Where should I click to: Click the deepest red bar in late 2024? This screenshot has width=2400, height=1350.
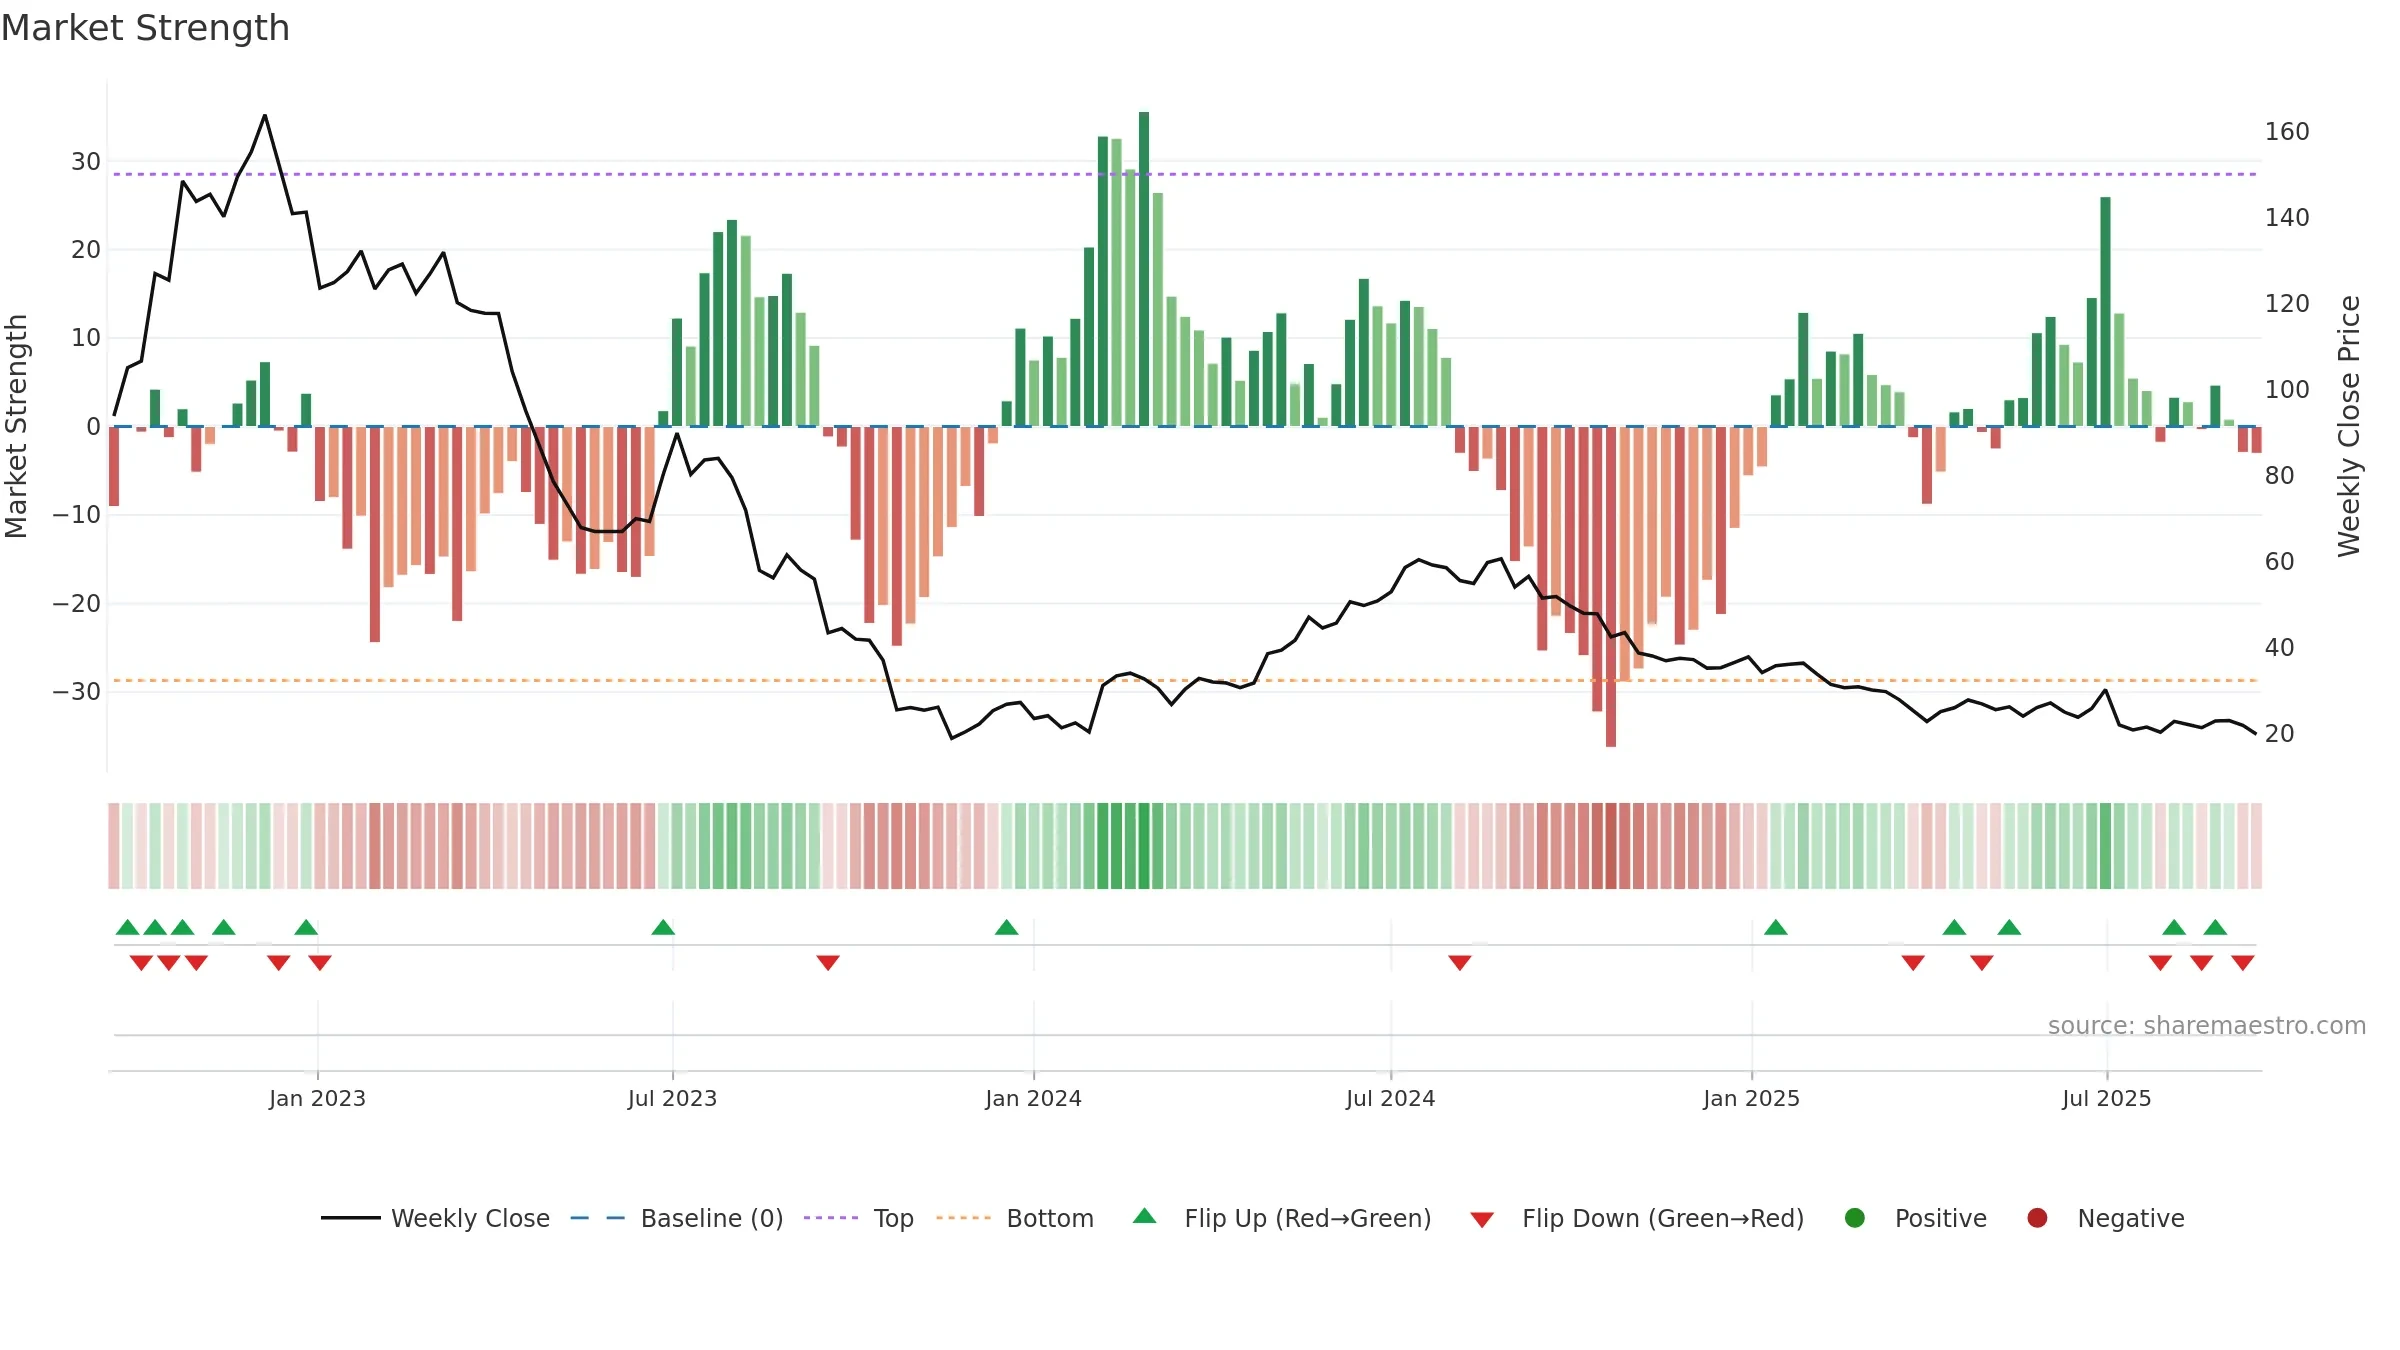click(1611, 586)
